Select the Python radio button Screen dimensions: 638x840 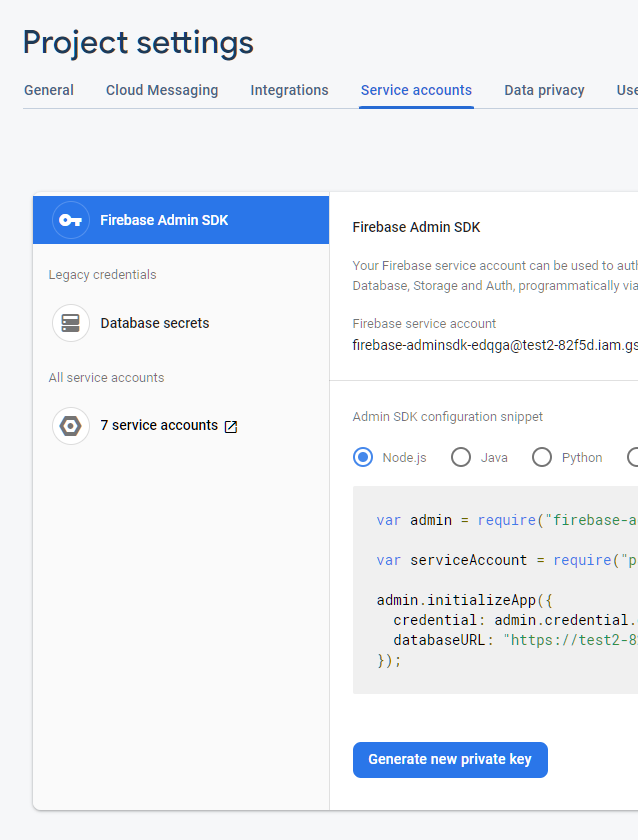(x=542, y=457)
